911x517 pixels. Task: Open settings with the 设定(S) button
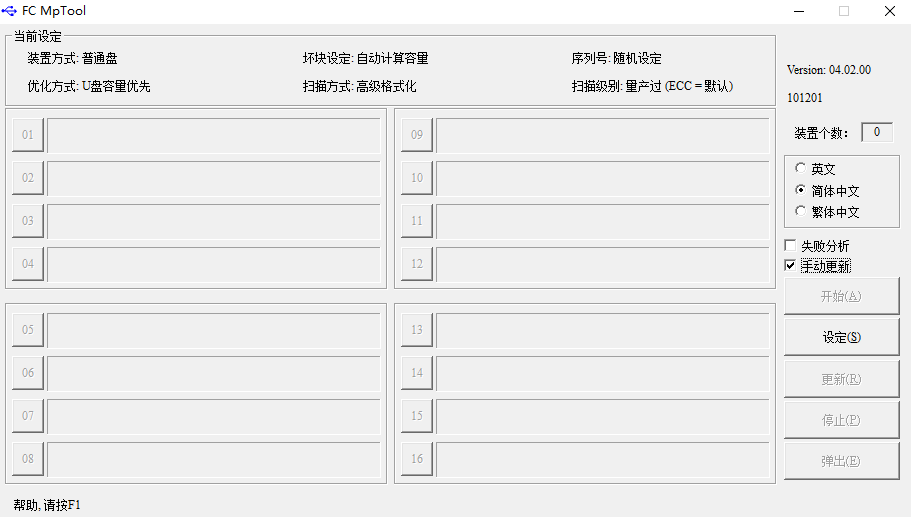coord(841,337)
